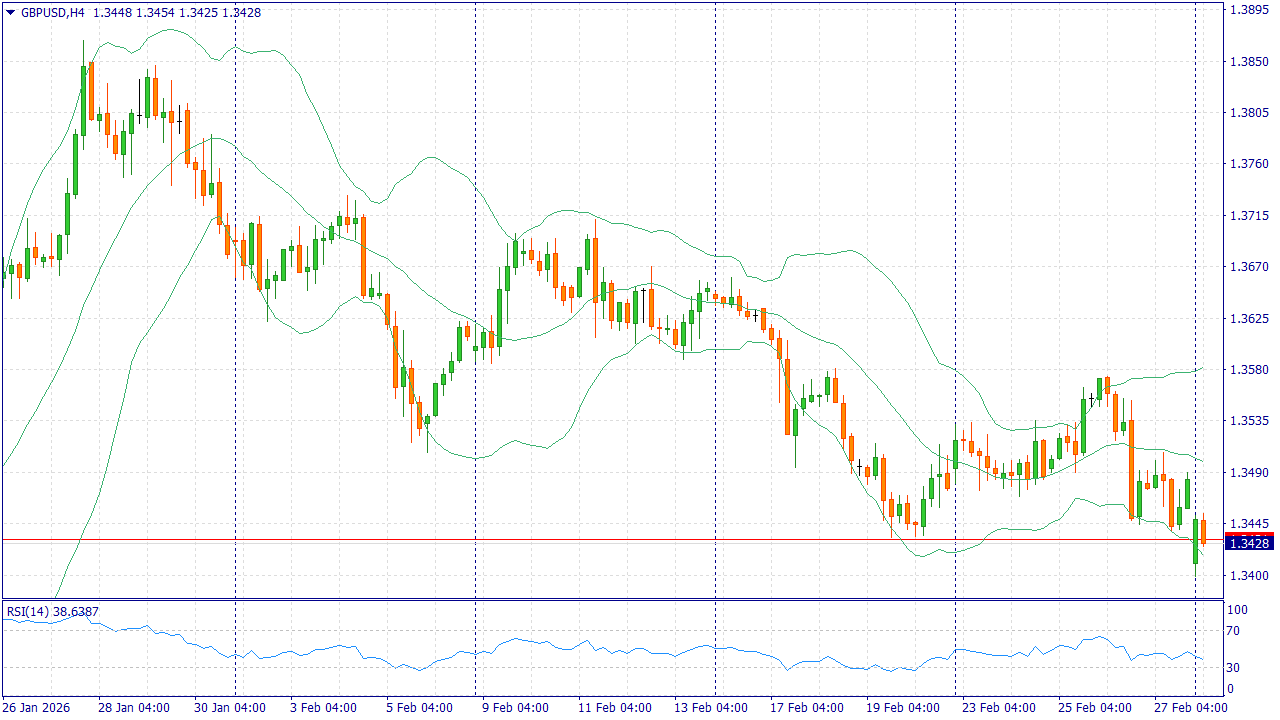The height and width of the screenshot is (720, 1280).
Task: Click the 1.3895 top price scale label
Action: 1249,10
